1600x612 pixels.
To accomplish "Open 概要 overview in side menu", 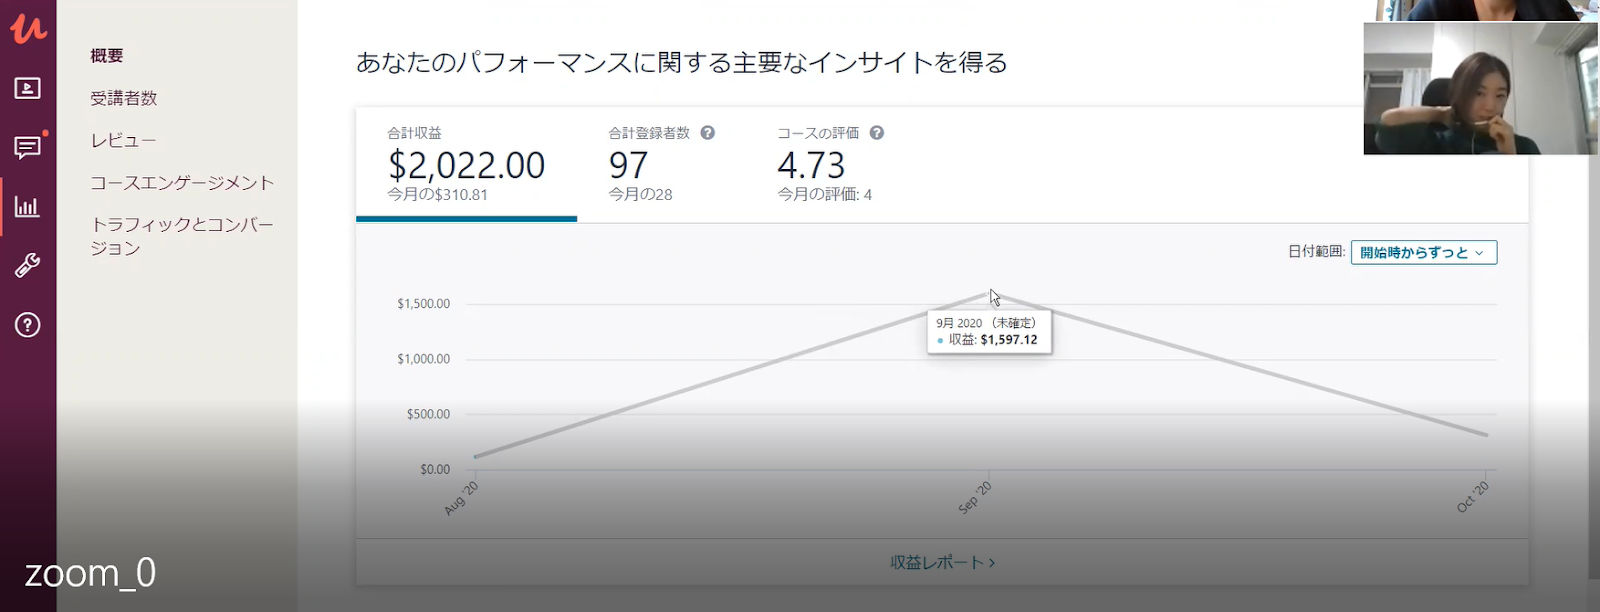I will click(107, 56).
